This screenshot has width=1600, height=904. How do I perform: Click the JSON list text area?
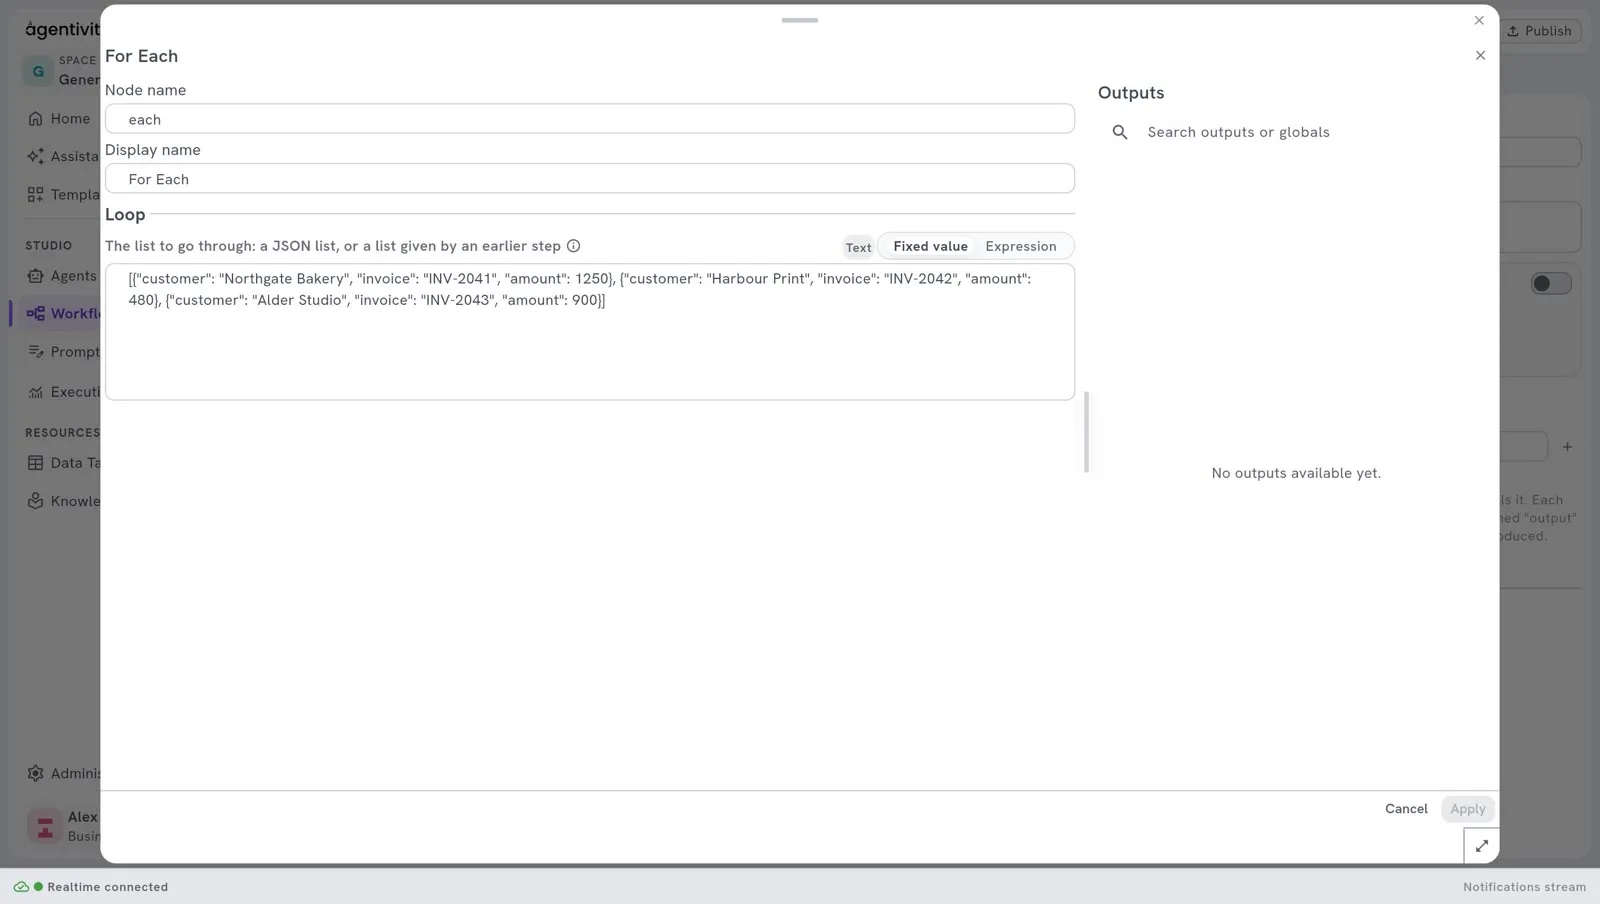590,332
